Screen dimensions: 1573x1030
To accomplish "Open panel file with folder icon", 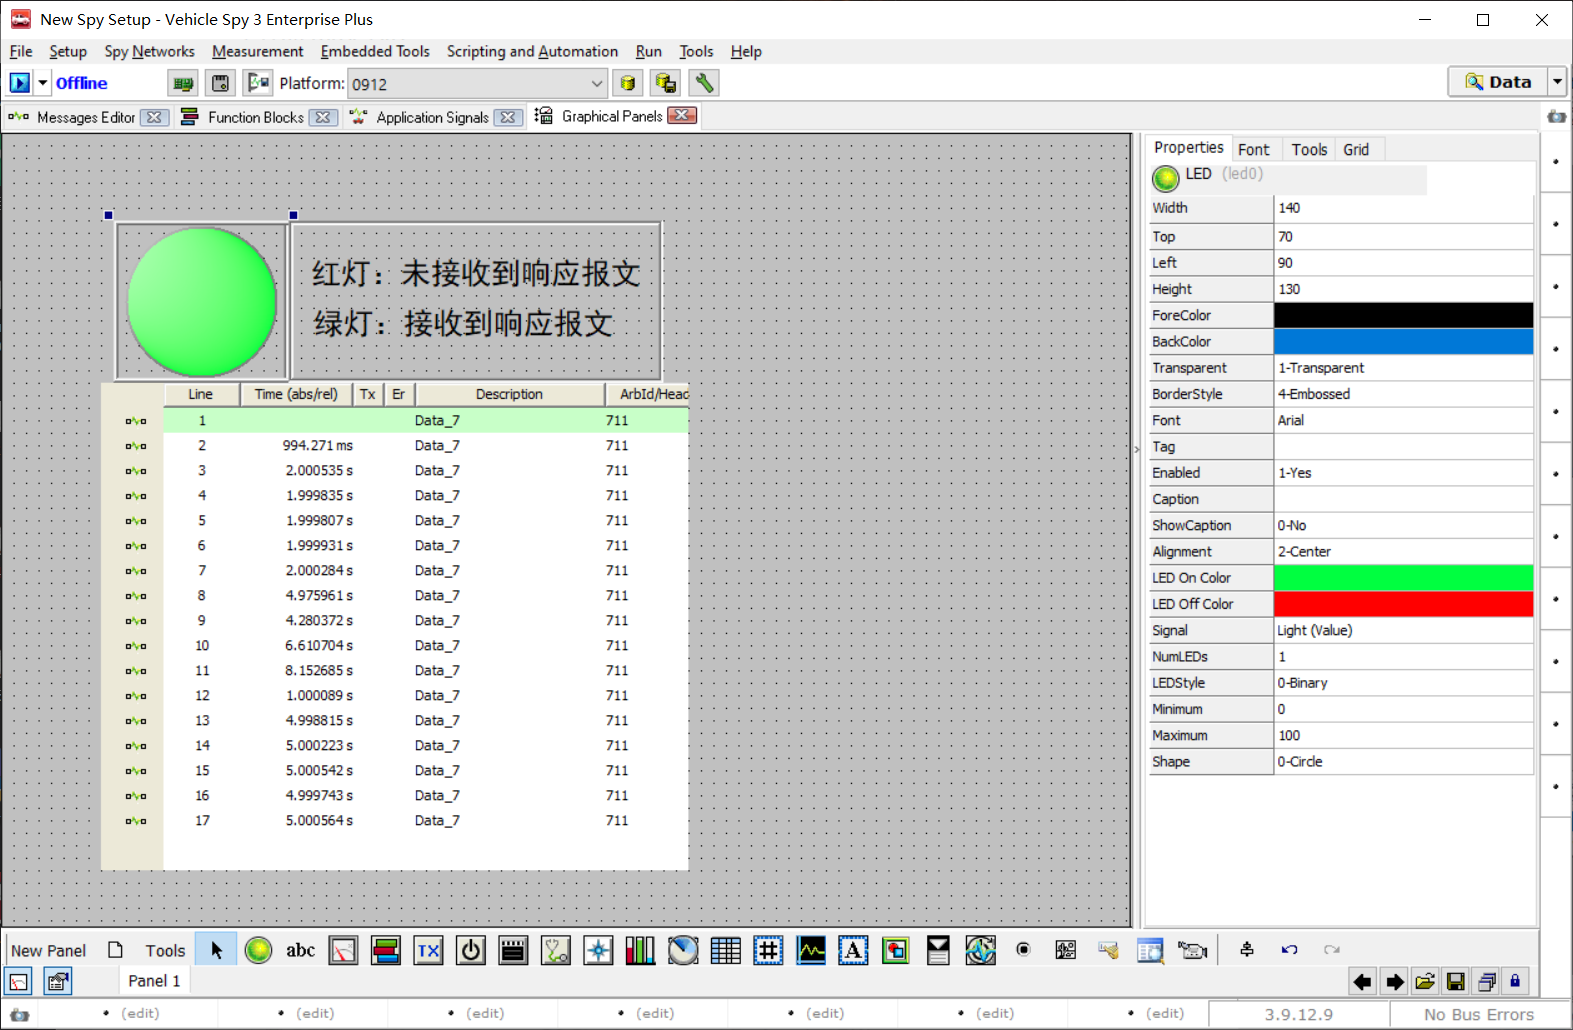I will [1425, 982].
